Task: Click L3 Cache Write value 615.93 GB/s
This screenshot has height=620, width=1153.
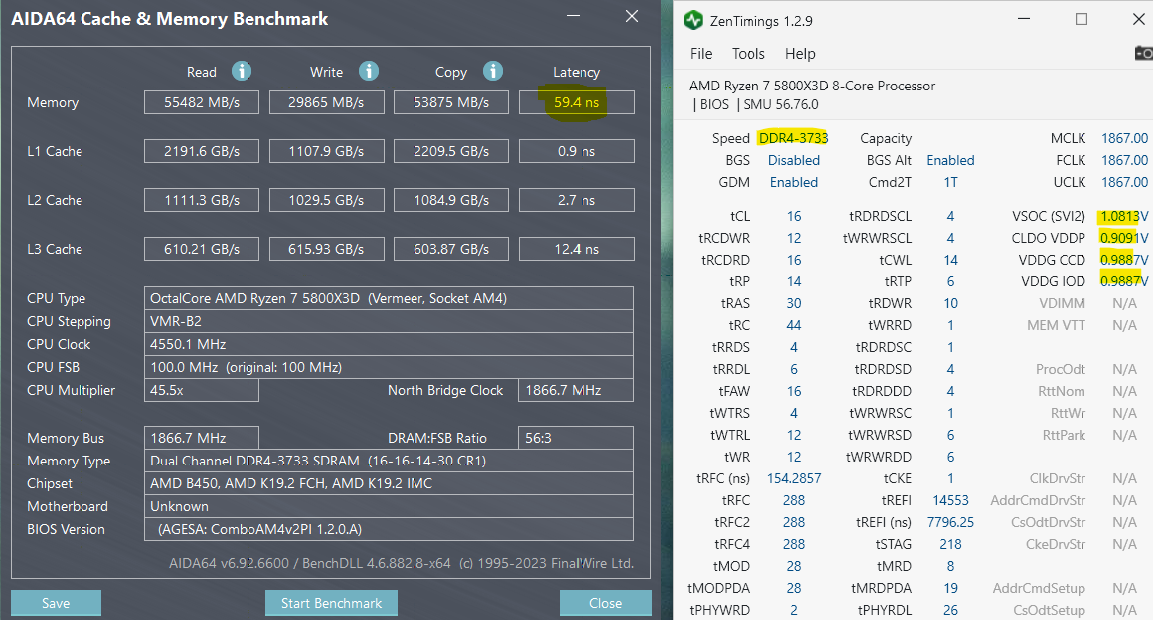Action: pos(326,249)
